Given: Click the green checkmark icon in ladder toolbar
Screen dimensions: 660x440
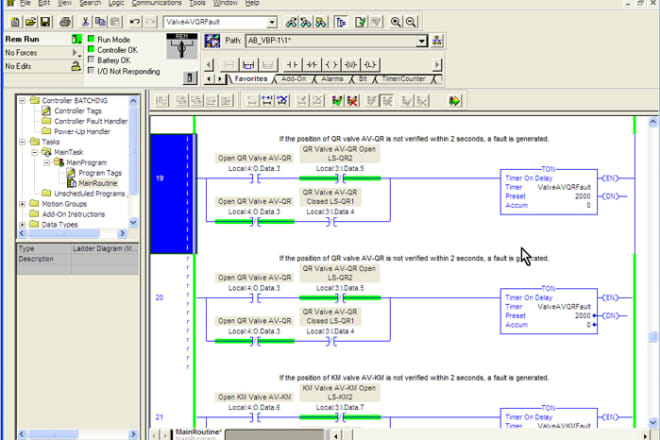Looking at the screenshot, I should click(337, 101).
